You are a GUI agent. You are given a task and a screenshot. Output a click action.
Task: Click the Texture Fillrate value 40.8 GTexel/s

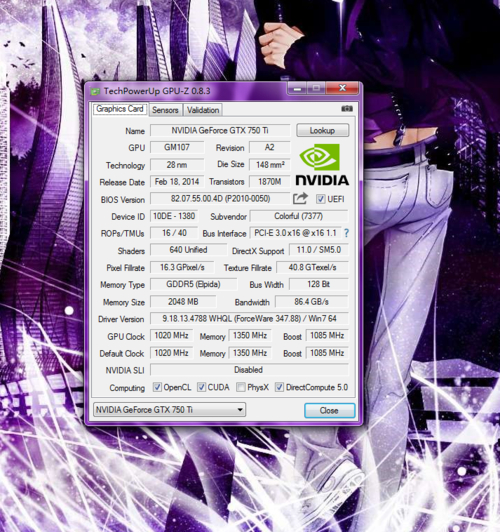pos(312,267)
